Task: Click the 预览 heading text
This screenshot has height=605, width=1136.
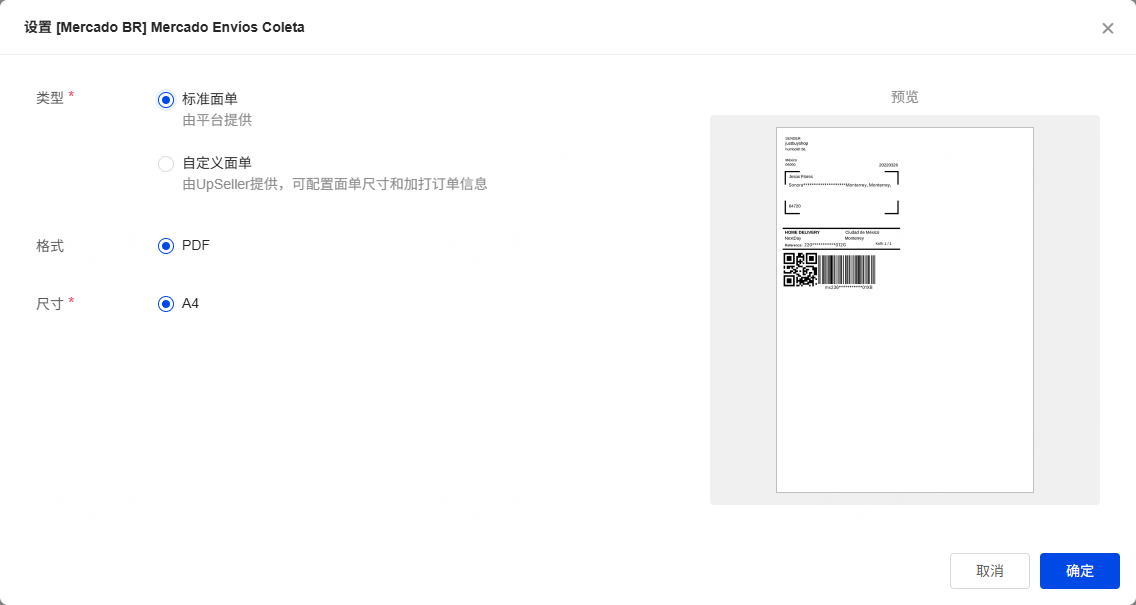Action: click(904, 97)
